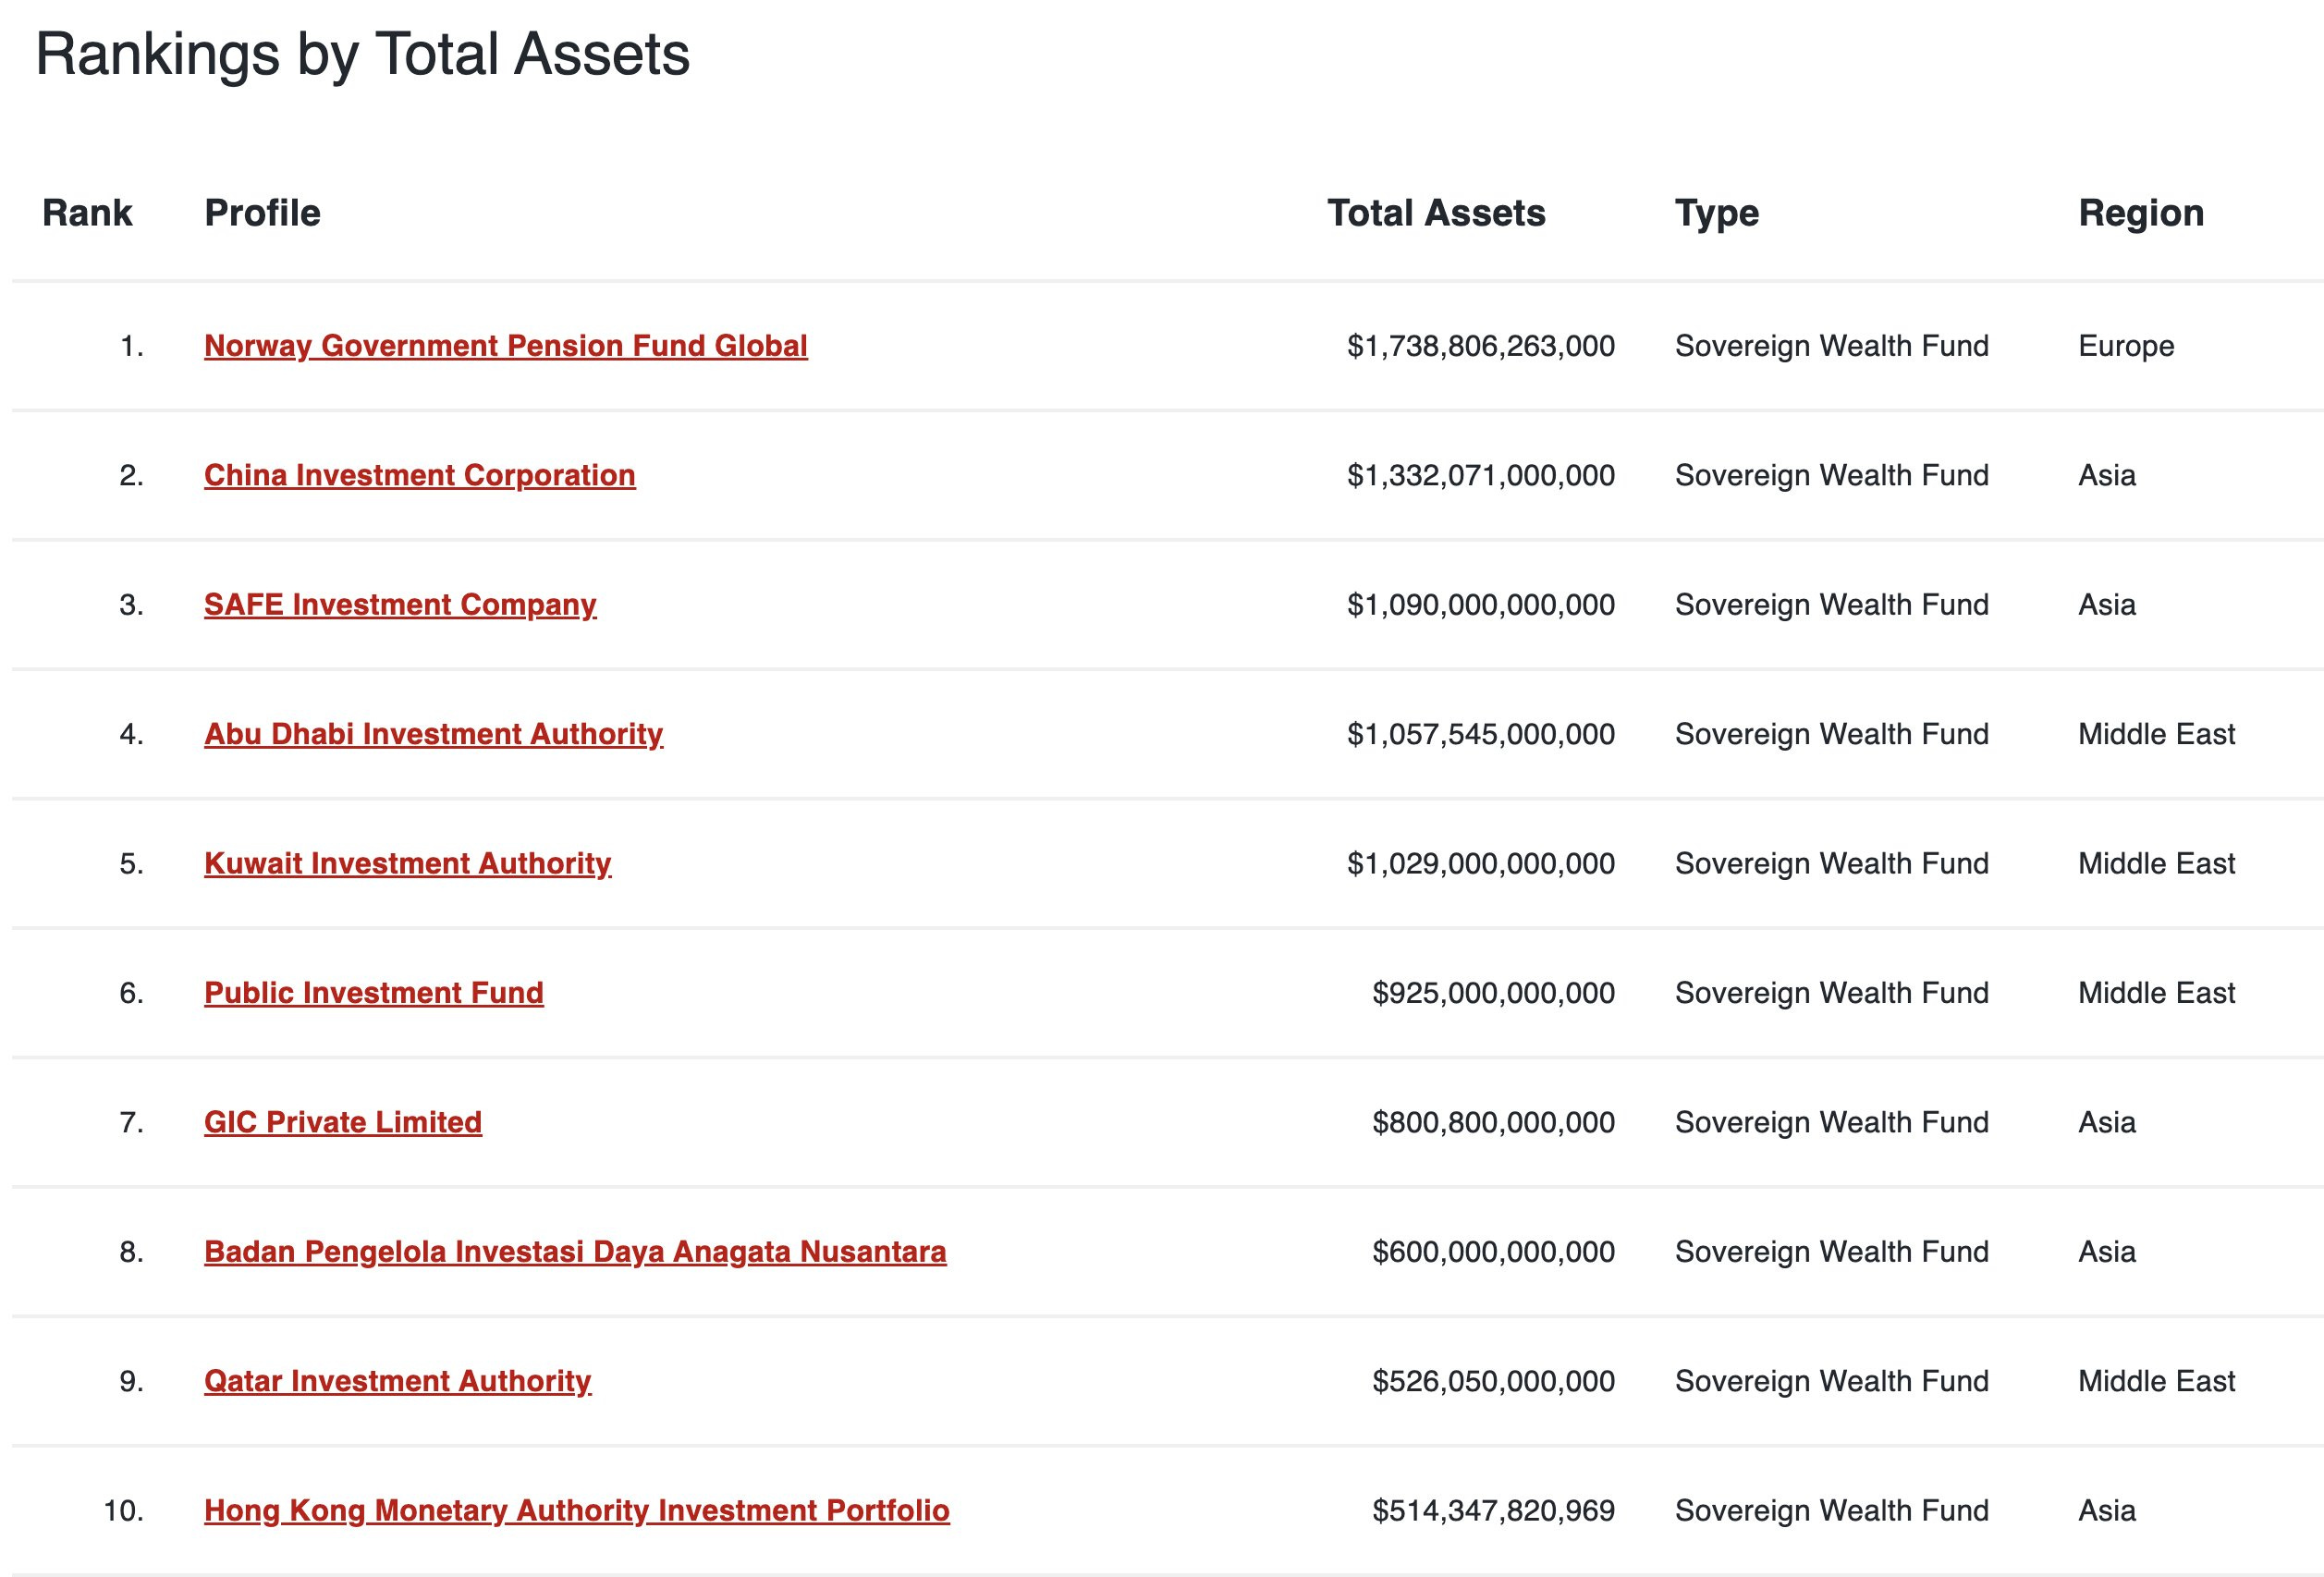Click the Profile column header

(262, 213)
